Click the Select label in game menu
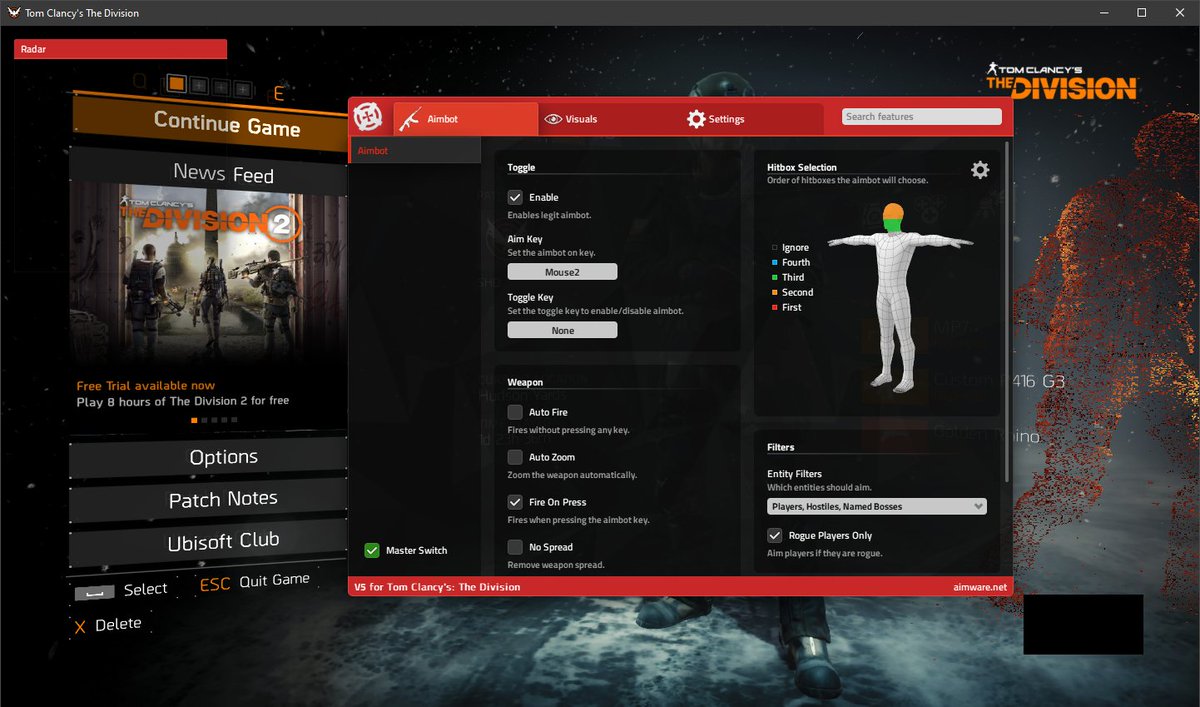1200x707 pixels. [145, 590]
